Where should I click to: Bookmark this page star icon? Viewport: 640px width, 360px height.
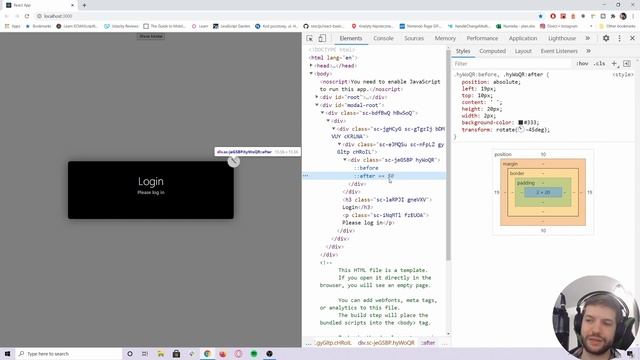click(541, 16)
